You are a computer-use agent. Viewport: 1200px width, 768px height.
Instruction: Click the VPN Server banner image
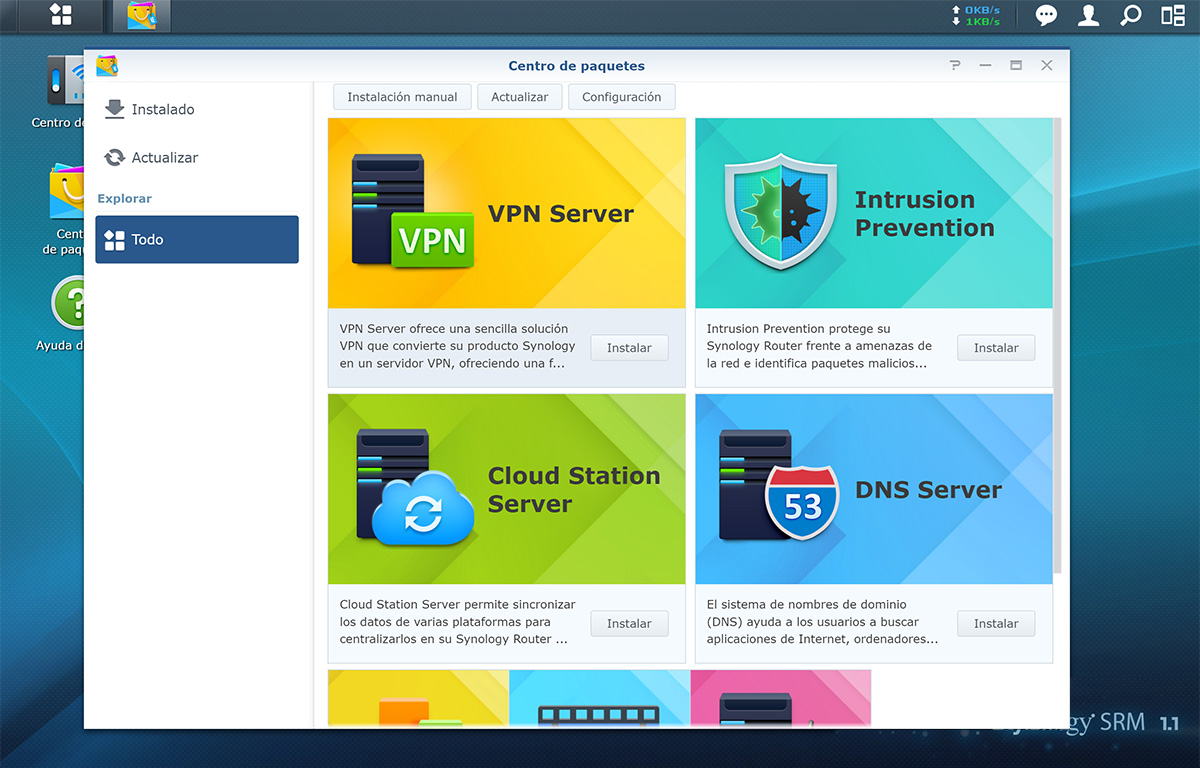click(507, 213)
